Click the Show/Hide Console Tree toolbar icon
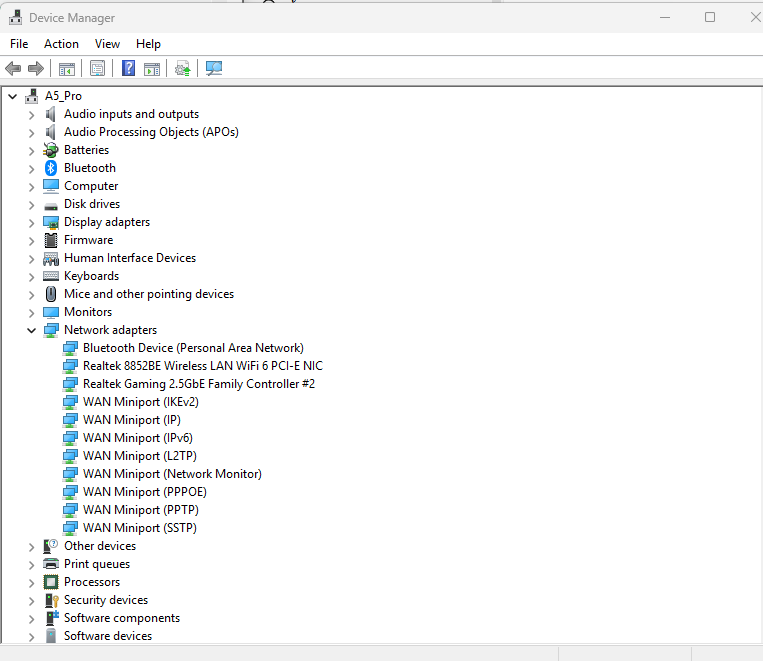Viewport: 763px width, 661px height. pos(67,69)
